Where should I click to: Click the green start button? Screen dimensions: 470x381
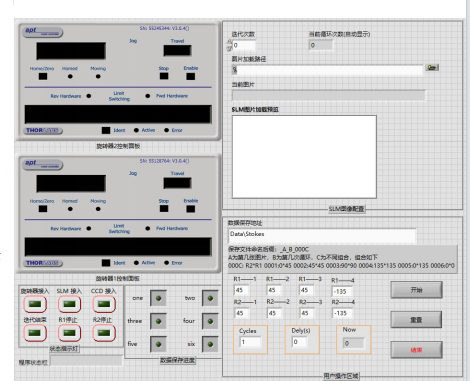pyautogui.click(x=416, y=290)
